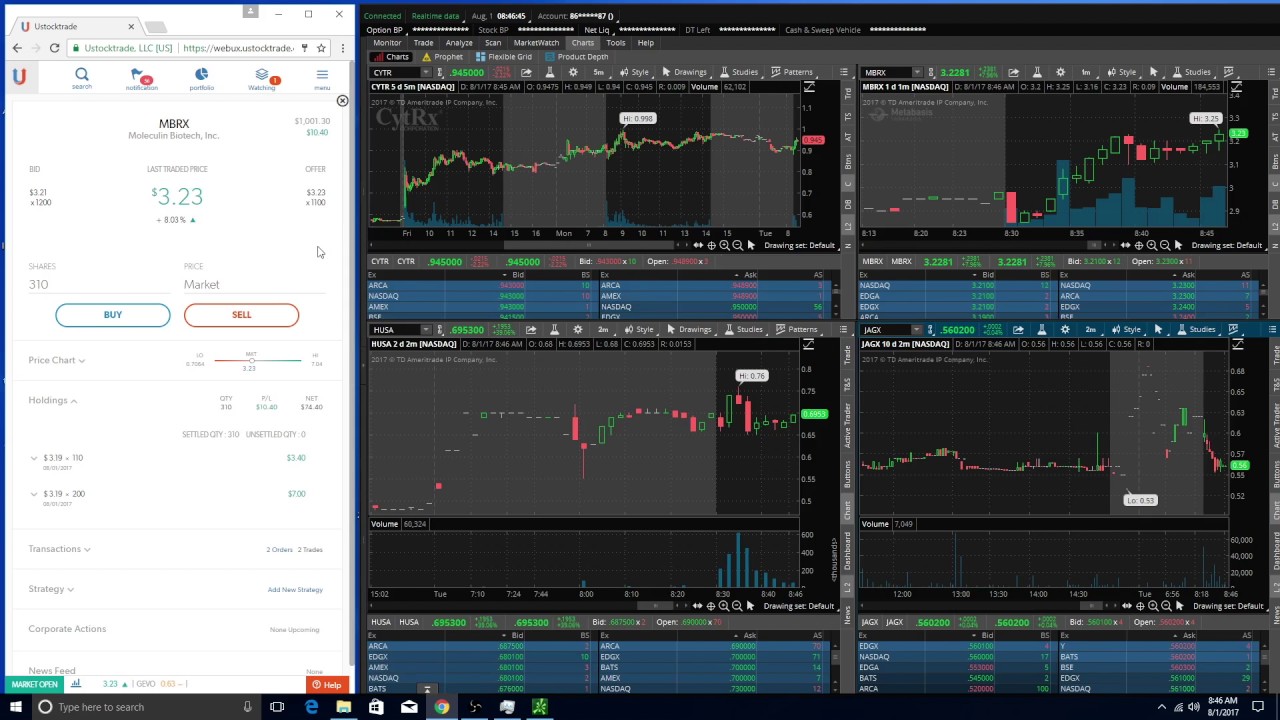
Task: Switch to the Scan tab
Action: coord(493,43)
